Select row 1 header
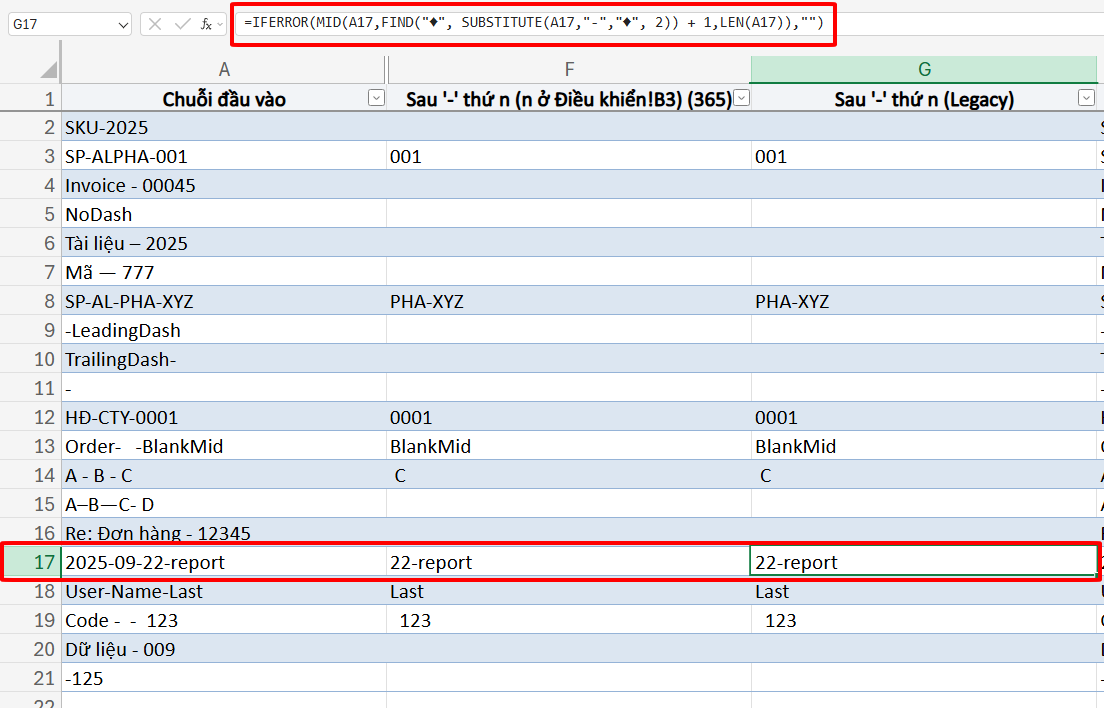The height and width of the screenshot is (708, 1104). click(31, 99)
